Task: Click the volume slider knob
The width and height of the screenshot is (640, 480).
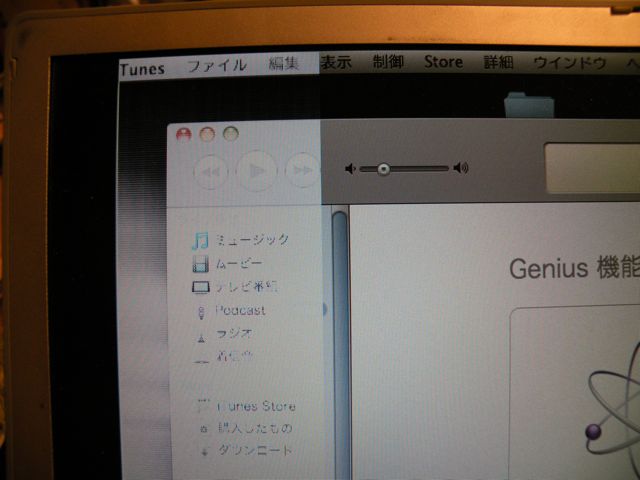Action: click(x=383, y=169)
